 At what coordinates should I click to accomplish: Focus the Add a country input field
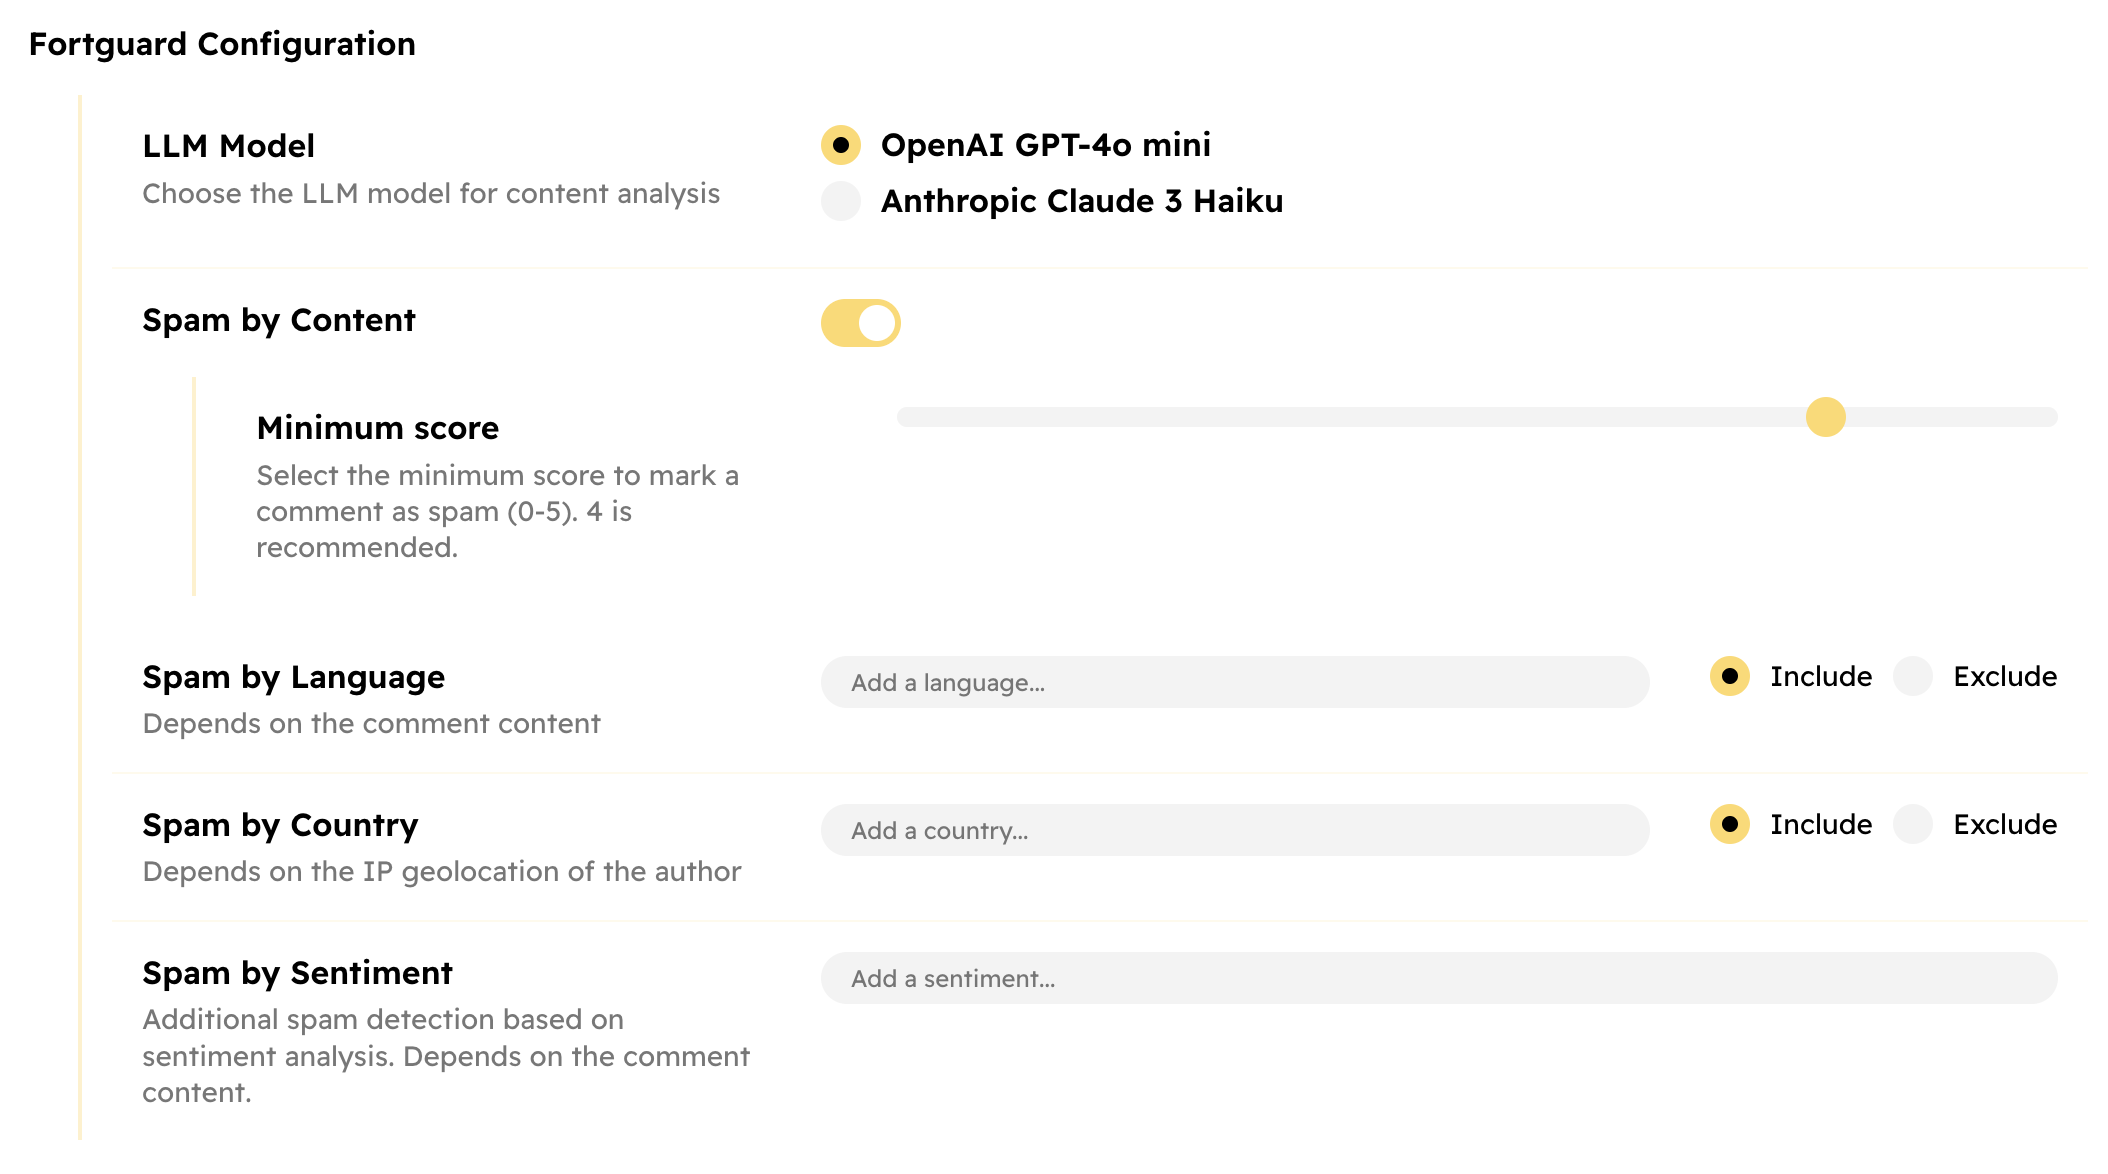coord(1235,830)
